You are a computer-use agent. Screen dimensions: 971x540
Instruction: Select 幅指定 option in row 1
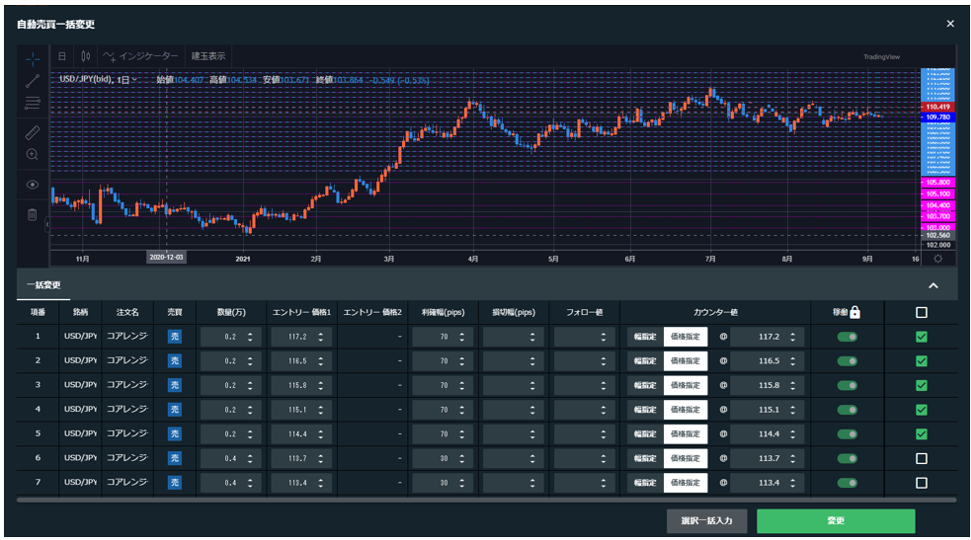[645, 337]
